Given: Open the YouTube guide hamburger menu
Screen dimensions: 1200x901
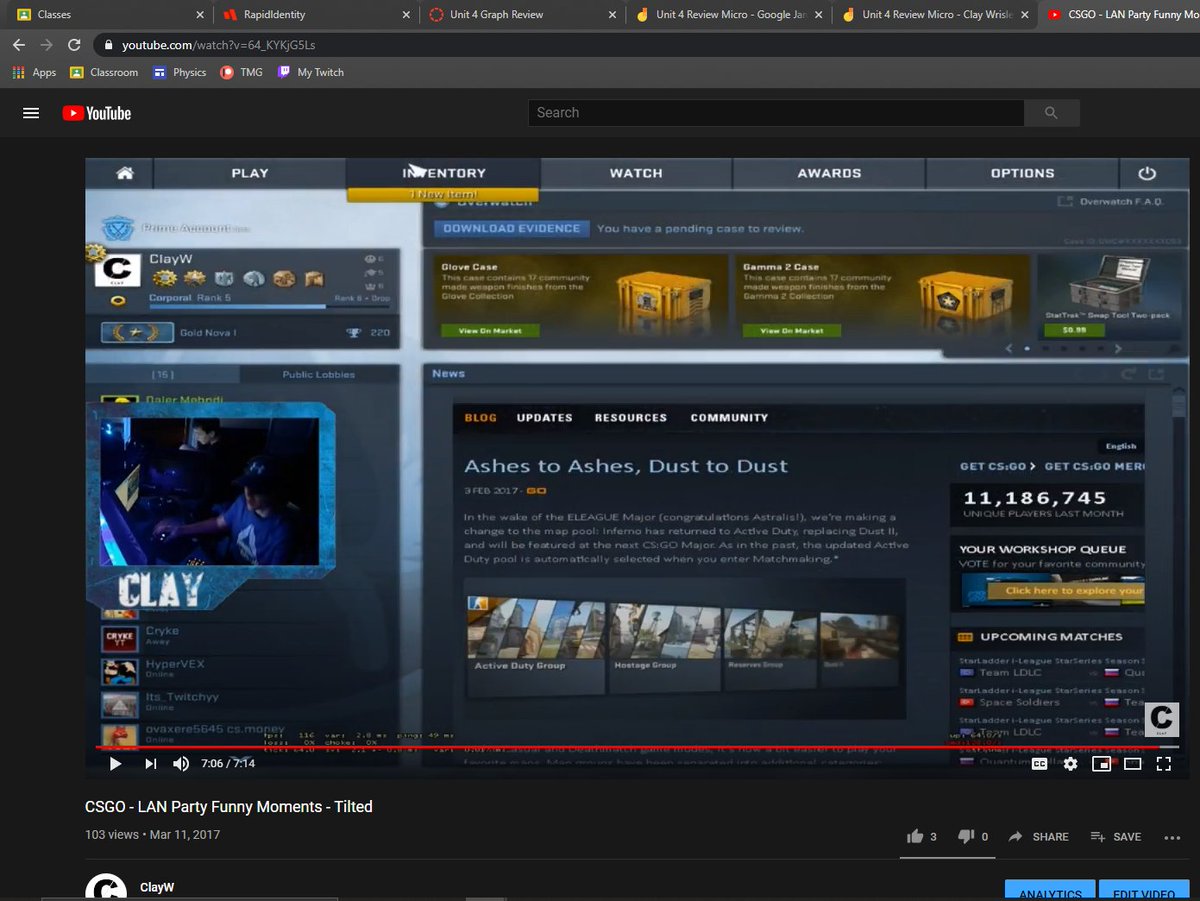Looking at the screenshot, I should [31, 113].
